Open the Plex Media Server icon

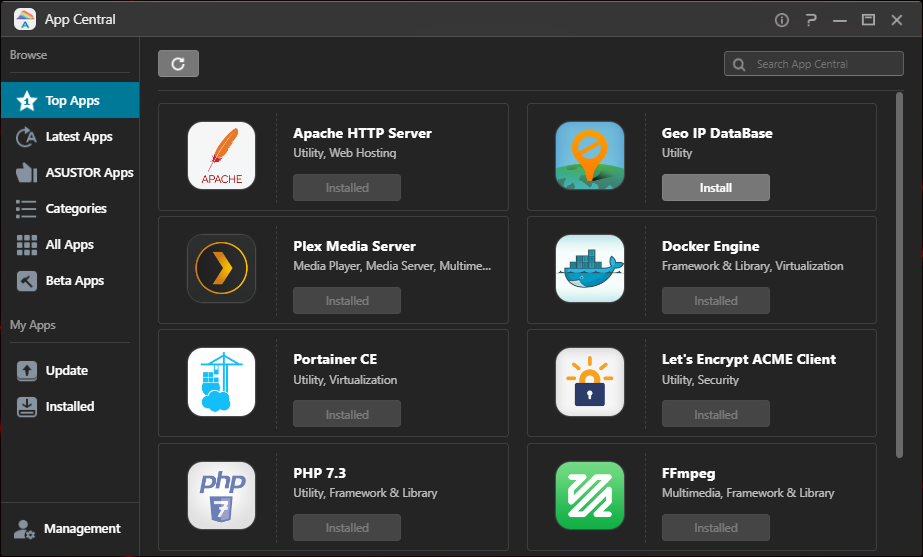221,268
